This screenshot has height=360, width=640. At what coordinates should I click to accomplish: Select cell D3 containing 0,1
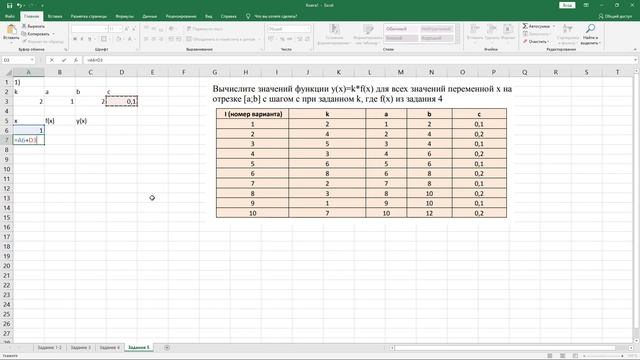(x=122, y=101)
